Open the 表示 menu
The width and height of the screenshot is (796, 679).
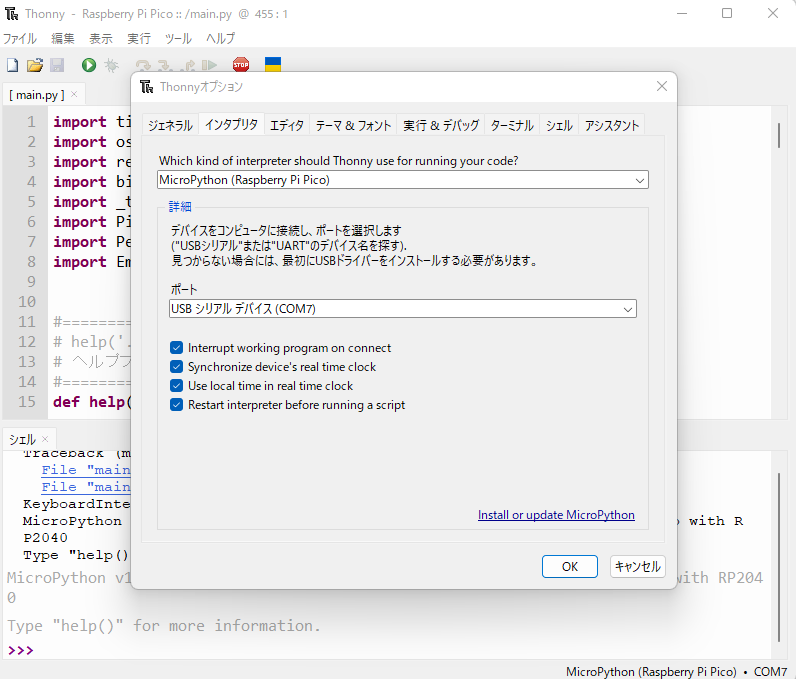[101, 39]
